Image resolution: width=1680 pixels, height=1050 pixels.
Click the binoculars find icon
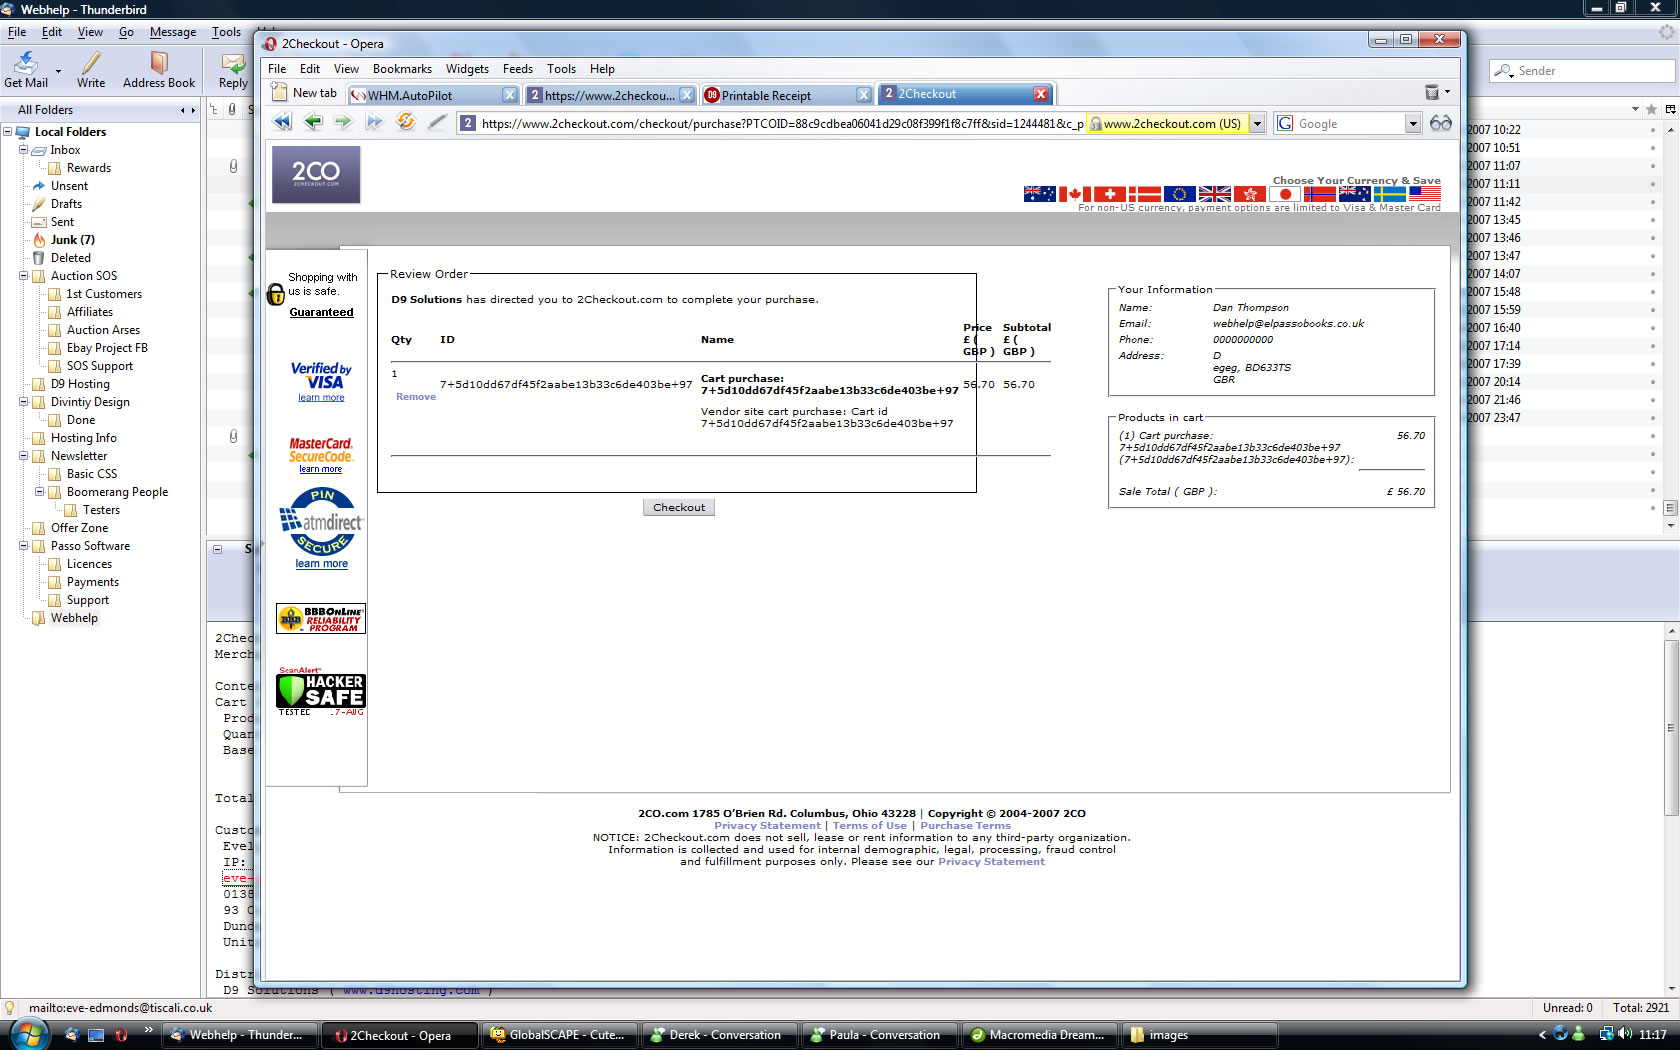(x=1440, y=123)
